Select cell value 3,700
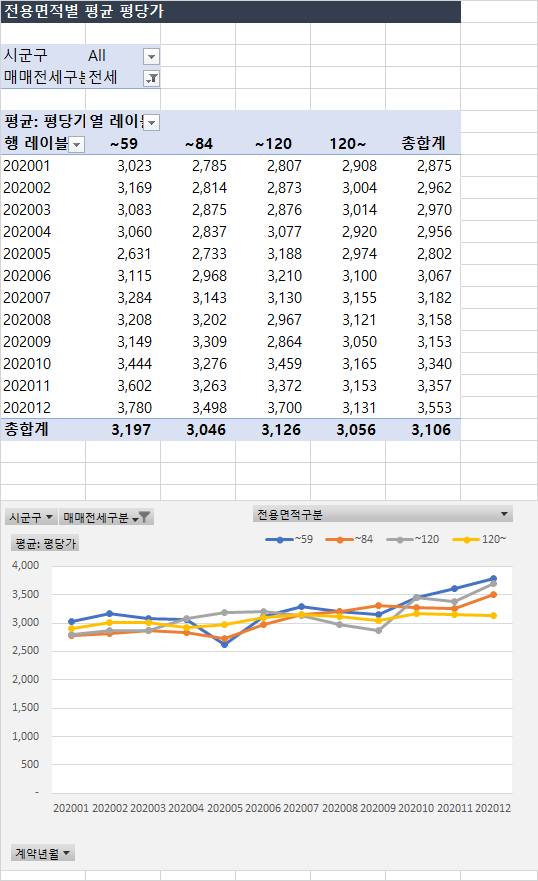538x881 pixels. (x=273, y=408)
